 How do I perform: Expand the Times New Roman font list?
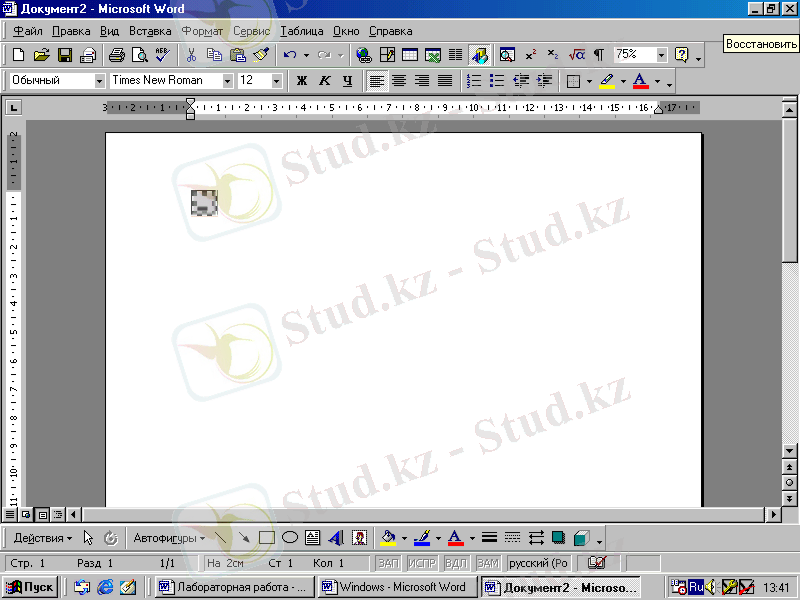coord(228,81)
